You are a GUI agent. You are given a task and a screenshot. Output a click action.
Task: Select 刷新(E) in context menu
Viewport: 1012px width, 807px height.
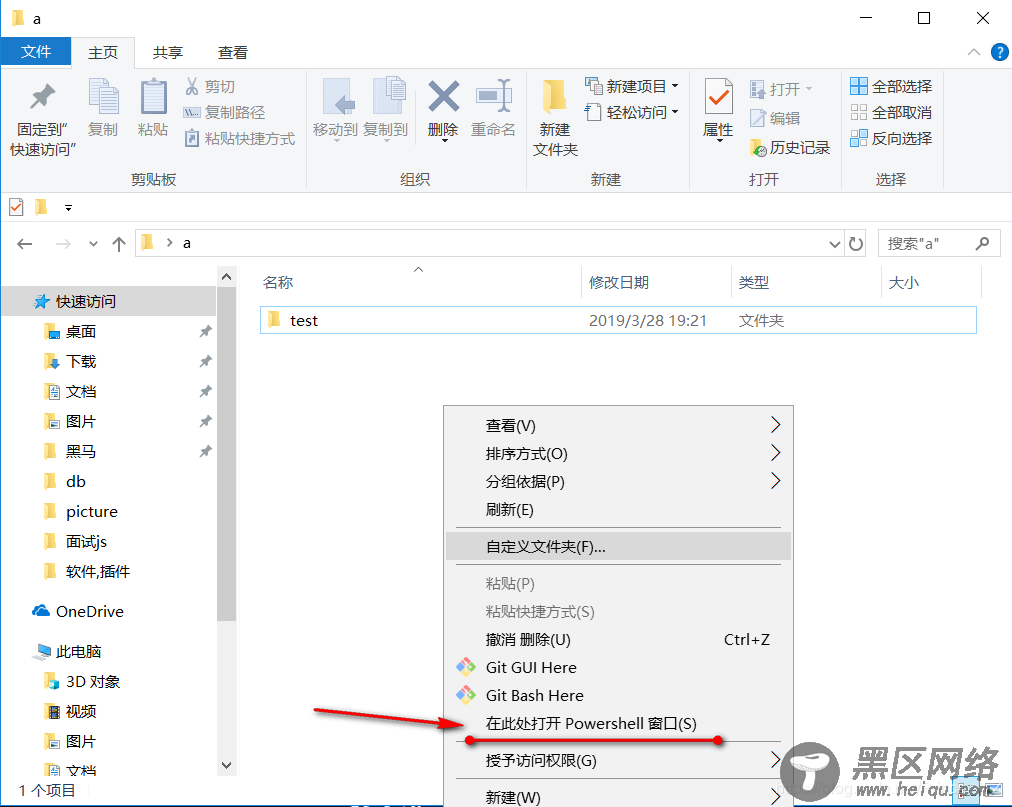(x=618, y=510)
